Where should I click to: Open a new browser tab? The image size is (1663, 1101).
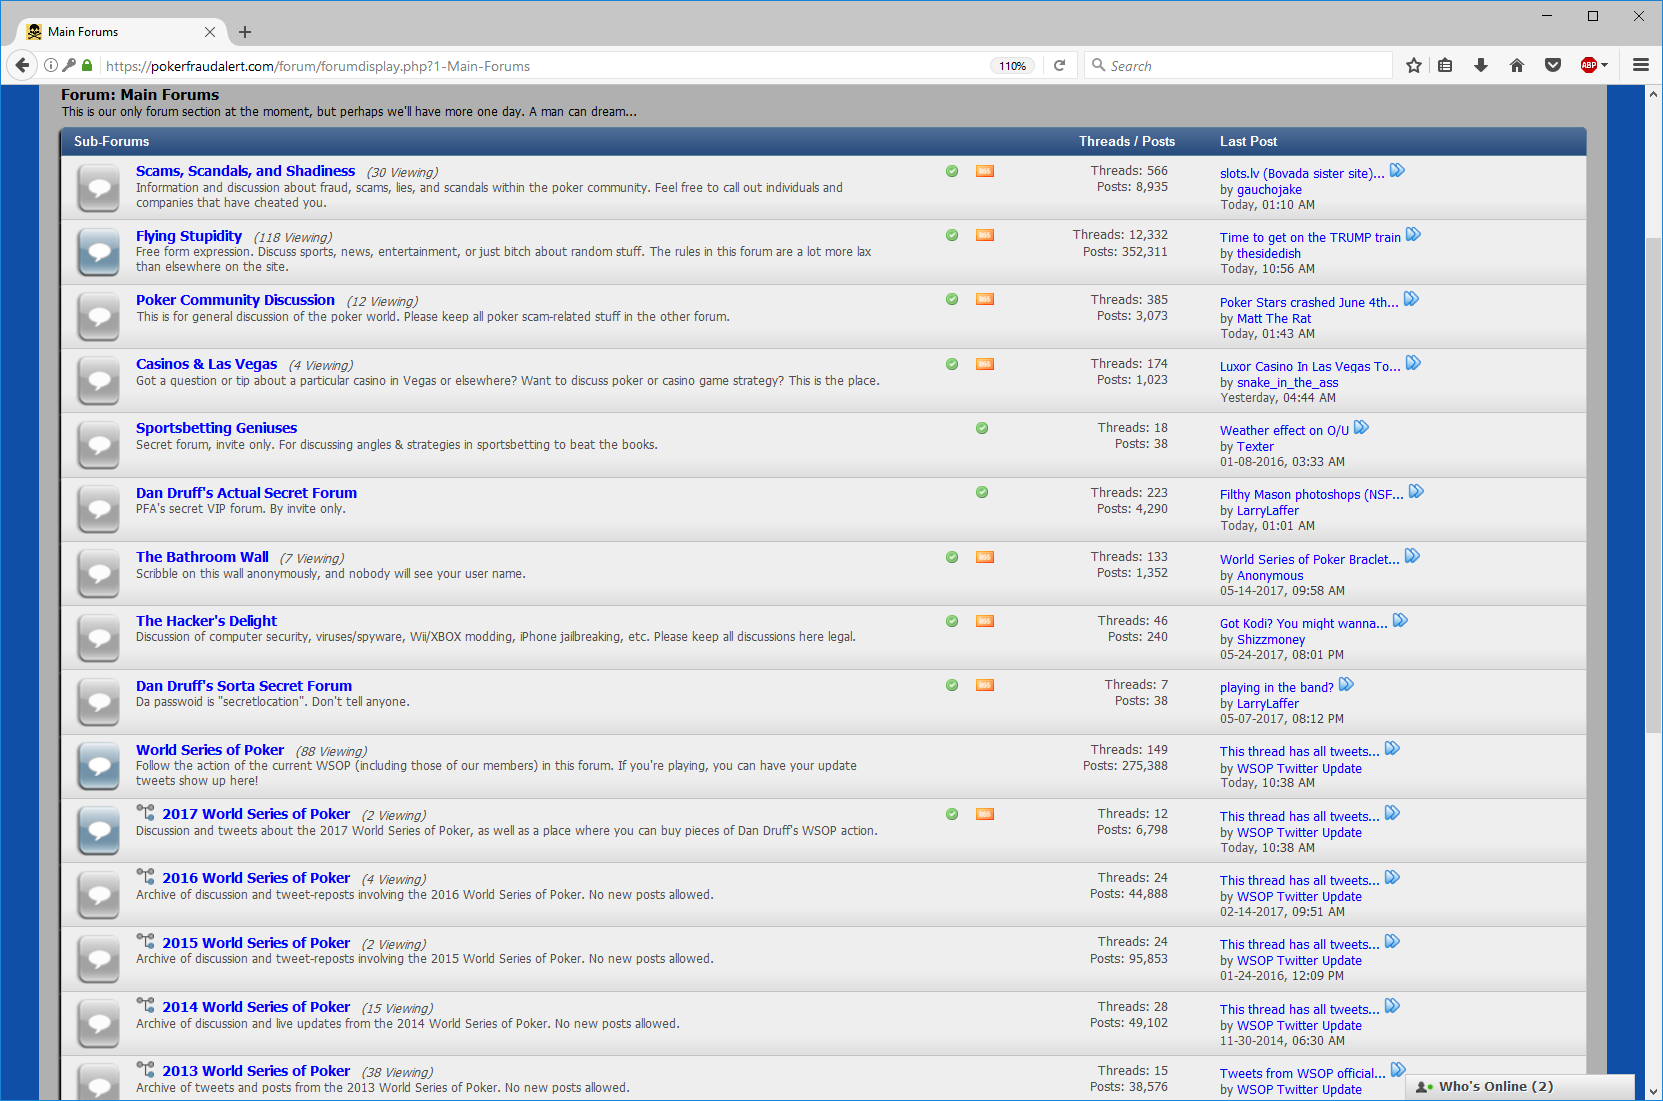[245, 32]
